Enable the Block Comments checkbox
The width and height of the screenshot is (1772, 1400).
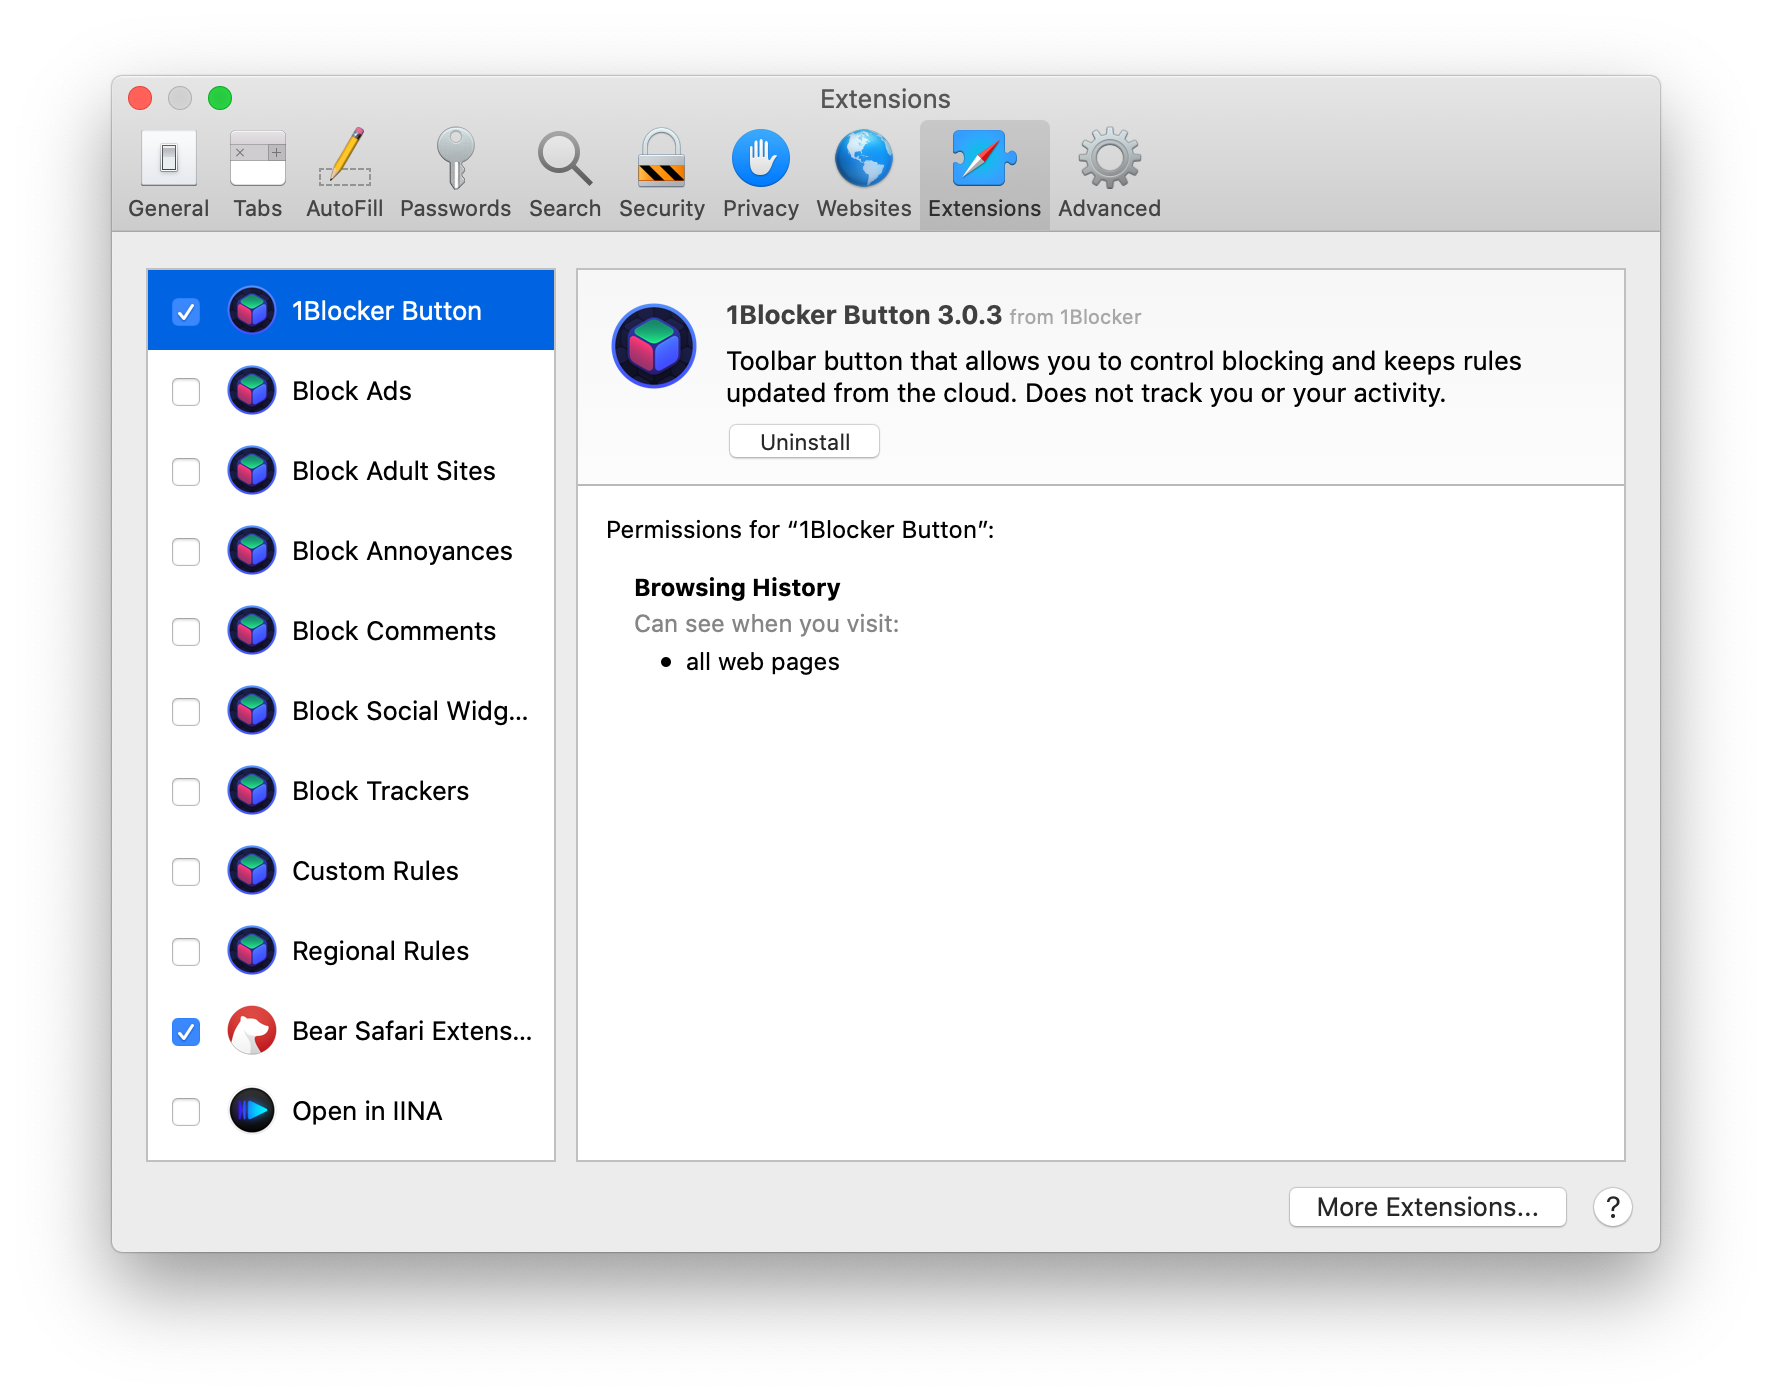tap(186, 631)
